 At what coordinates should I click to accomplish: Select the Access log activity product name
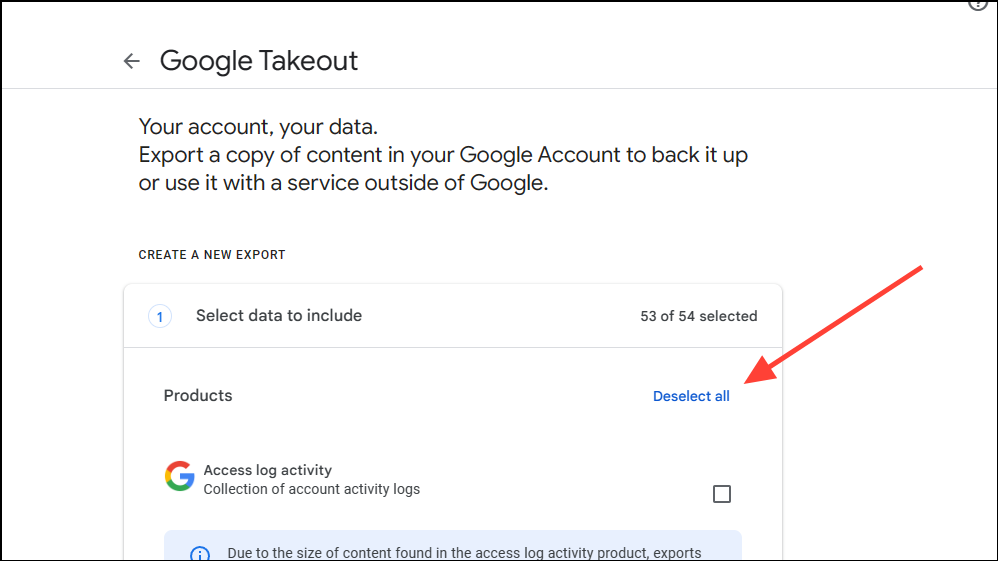pyautogui.click(x=267, y=470)
